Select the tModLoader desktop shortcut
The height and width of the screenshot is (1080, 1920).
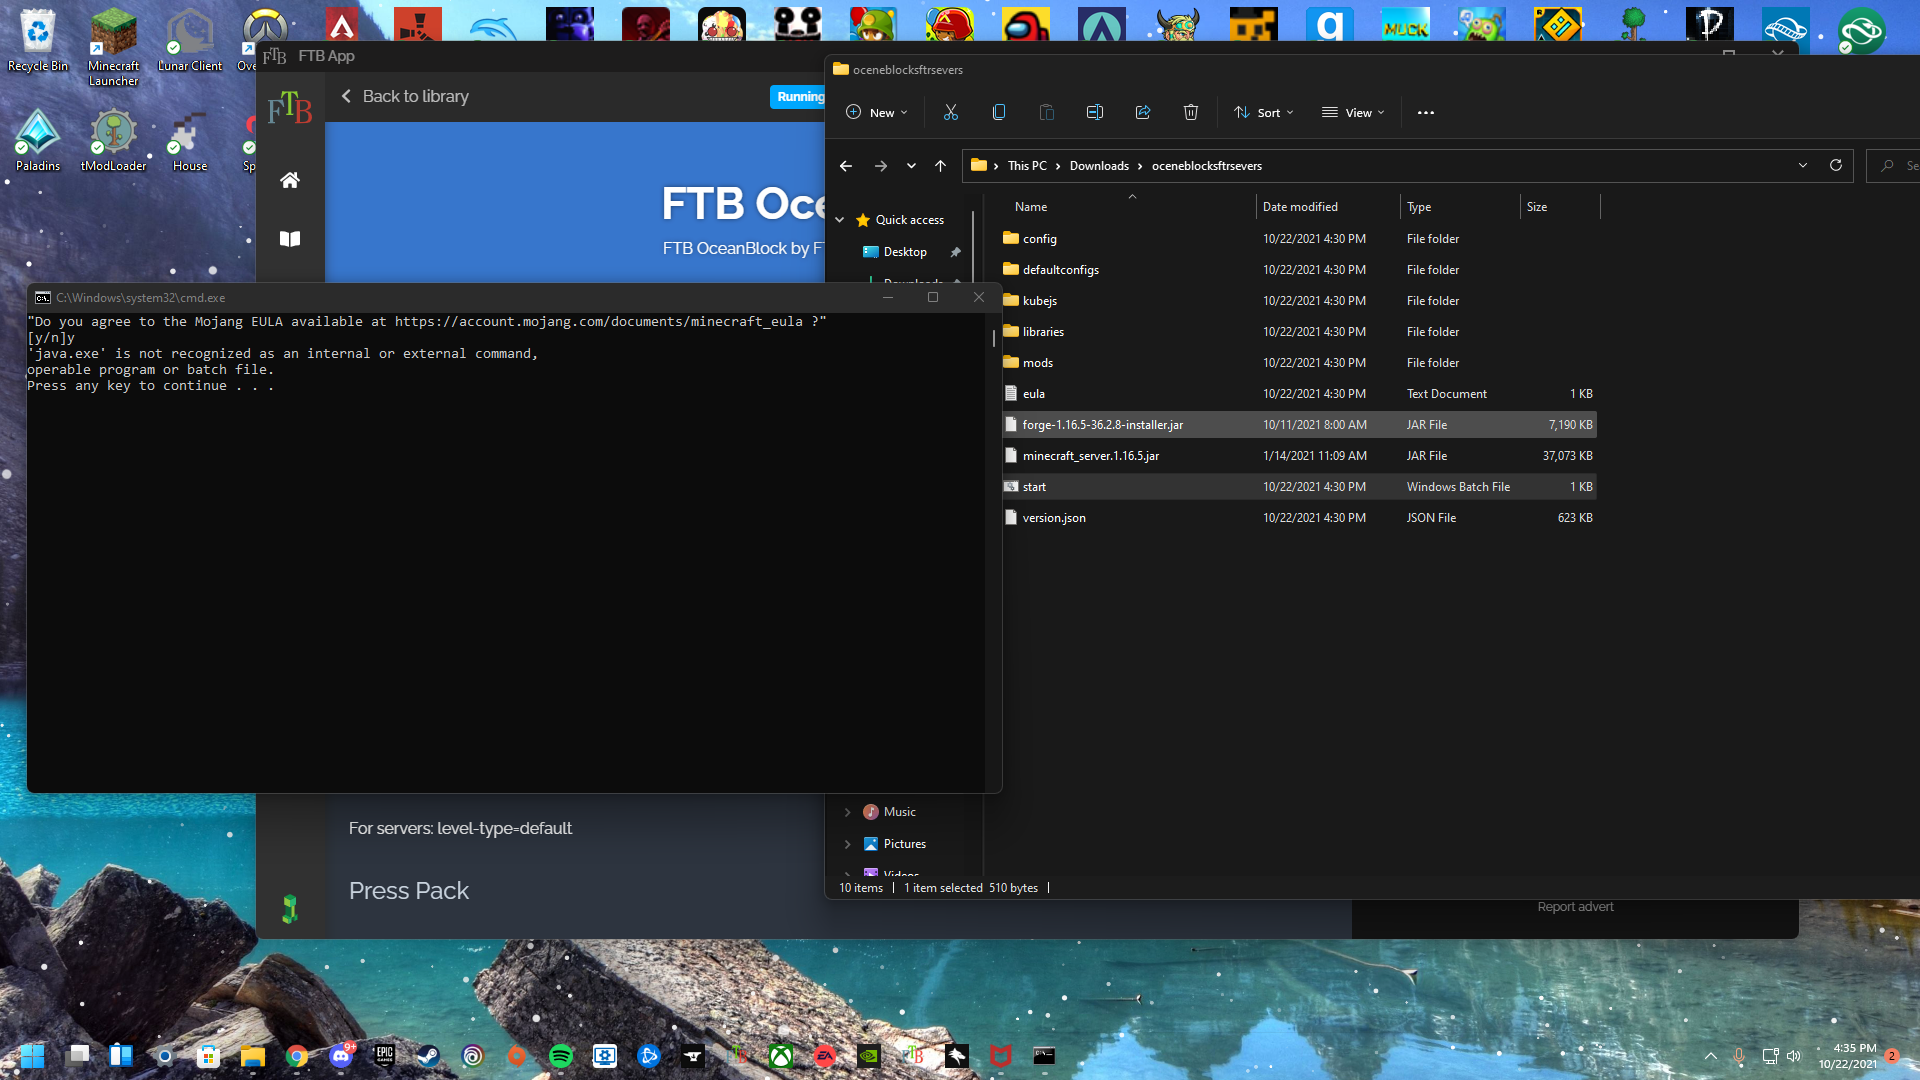(113, 140)
